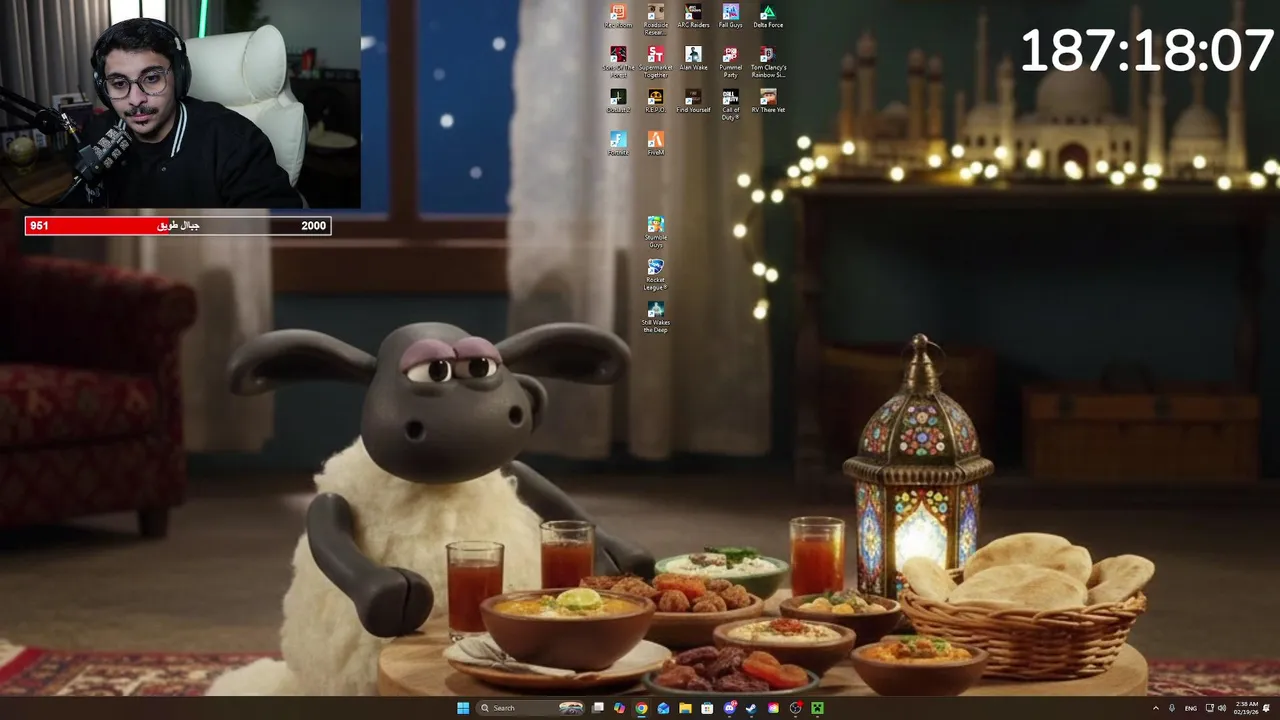Click the red goal progress bar

coord(178,226)
